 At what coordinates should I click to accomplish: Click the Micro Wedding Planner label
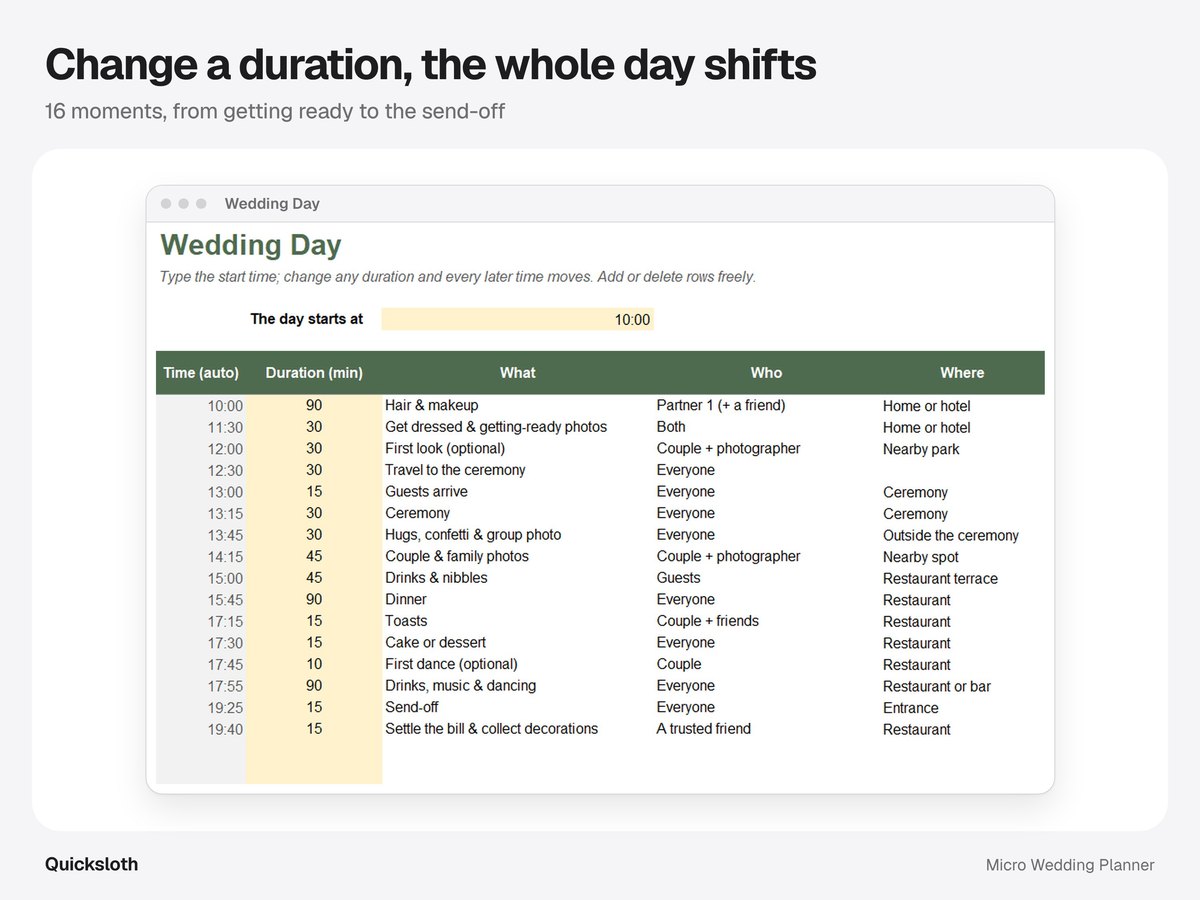tap(1070, 865)
